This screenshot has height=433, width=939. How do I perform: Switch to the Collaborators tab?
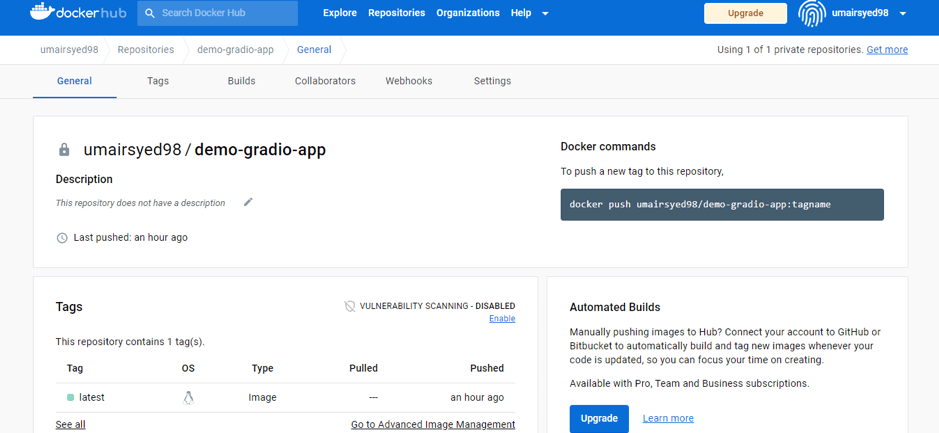(325, 81)
